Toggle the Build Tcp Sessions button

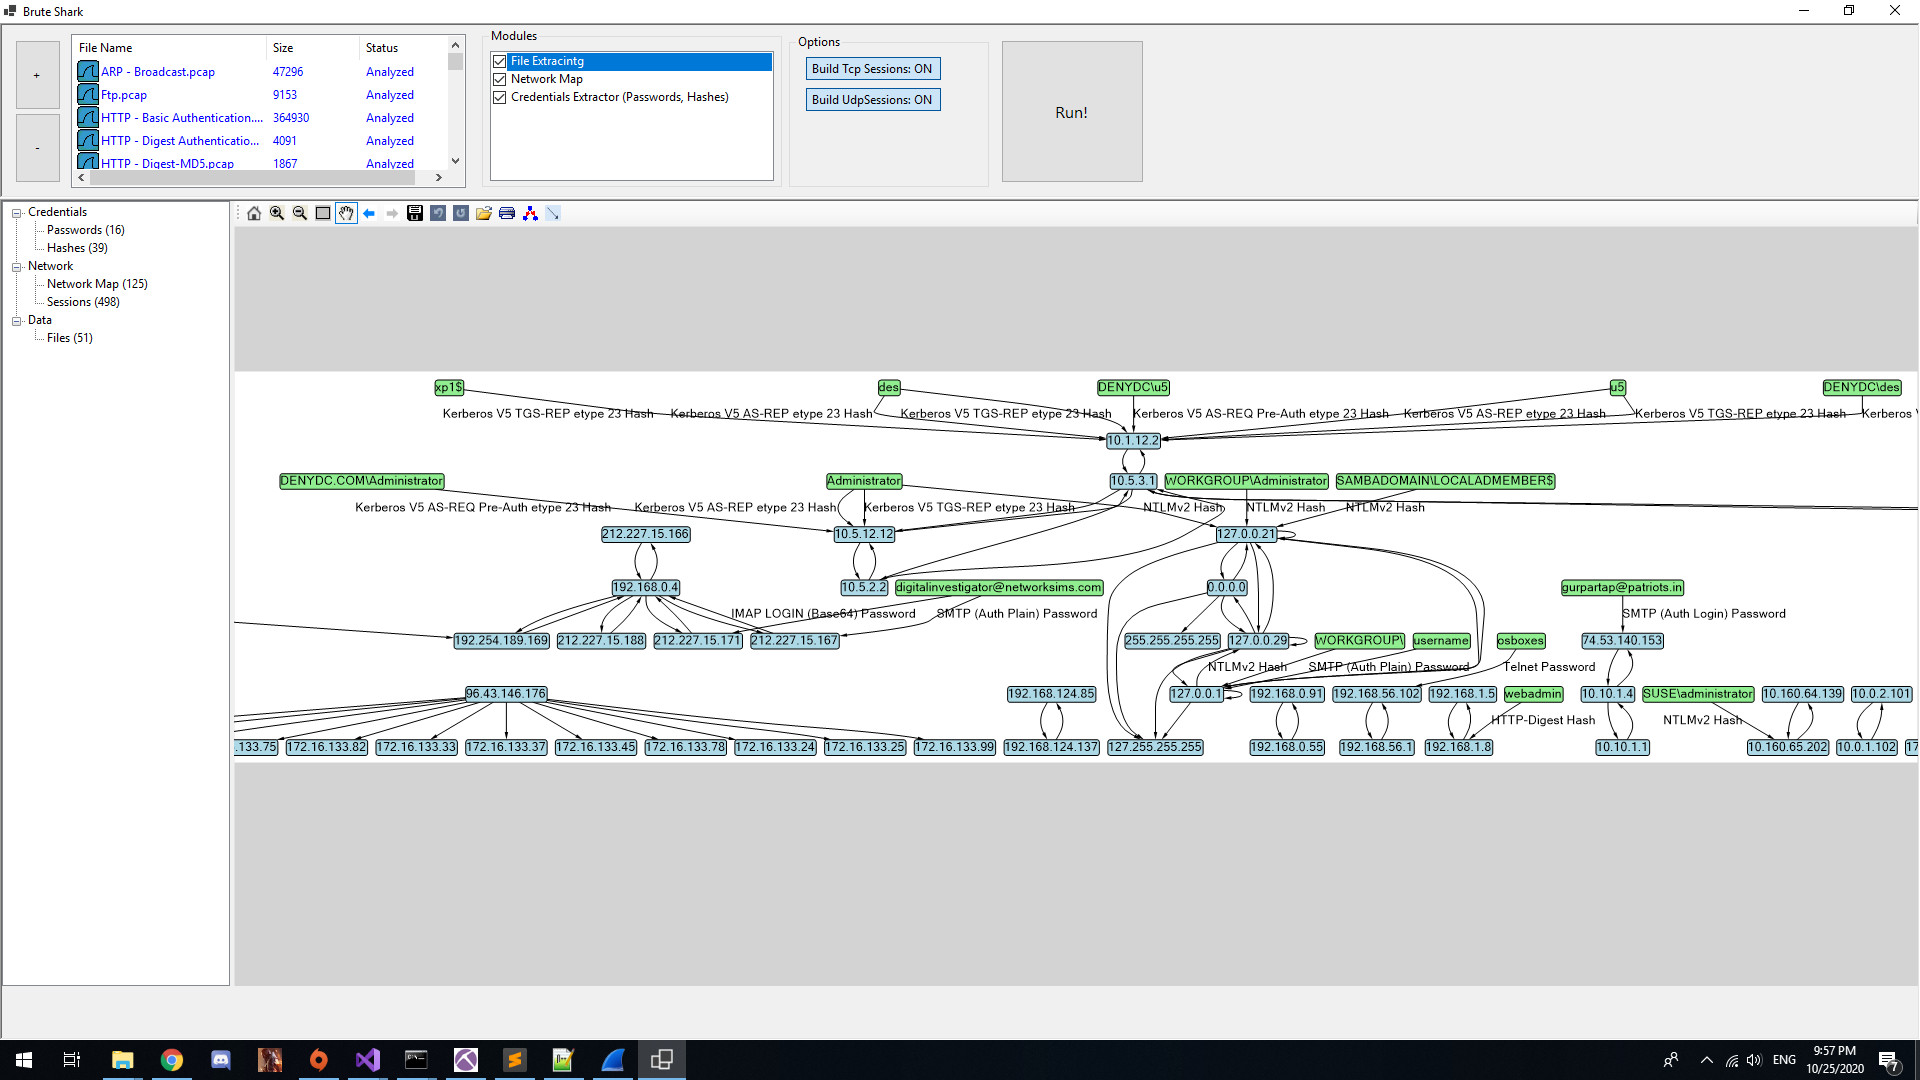point(872,69)
